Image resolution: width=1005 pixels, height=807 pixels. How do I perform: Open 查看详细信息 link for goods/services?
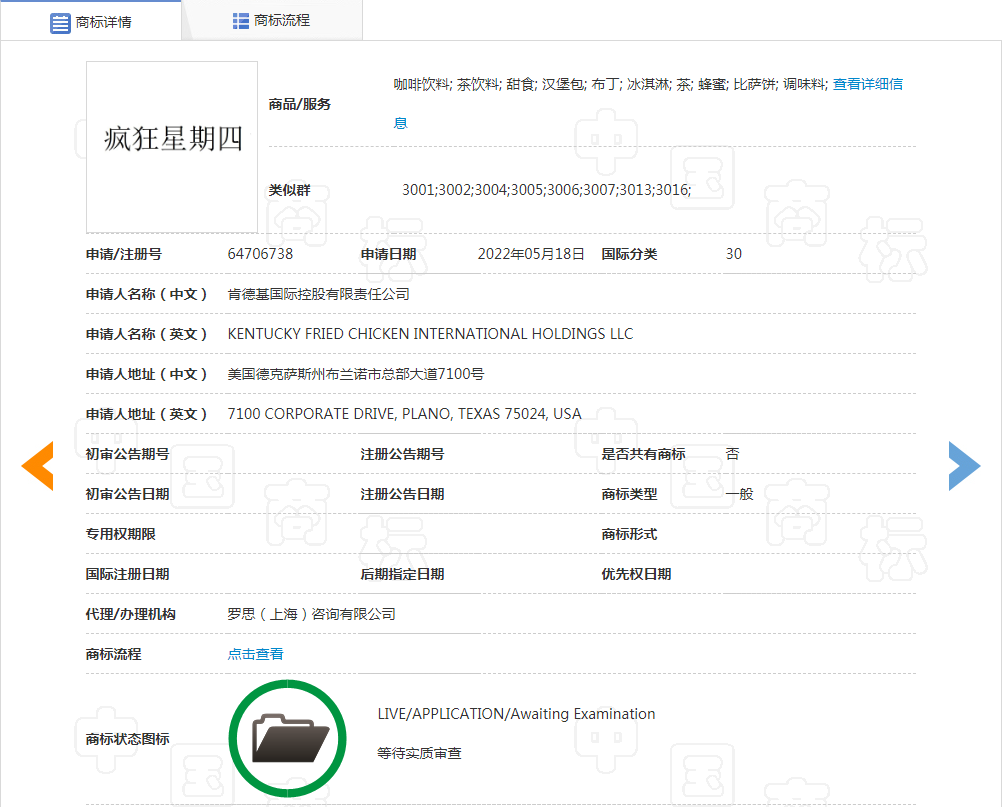pos(867,84)
